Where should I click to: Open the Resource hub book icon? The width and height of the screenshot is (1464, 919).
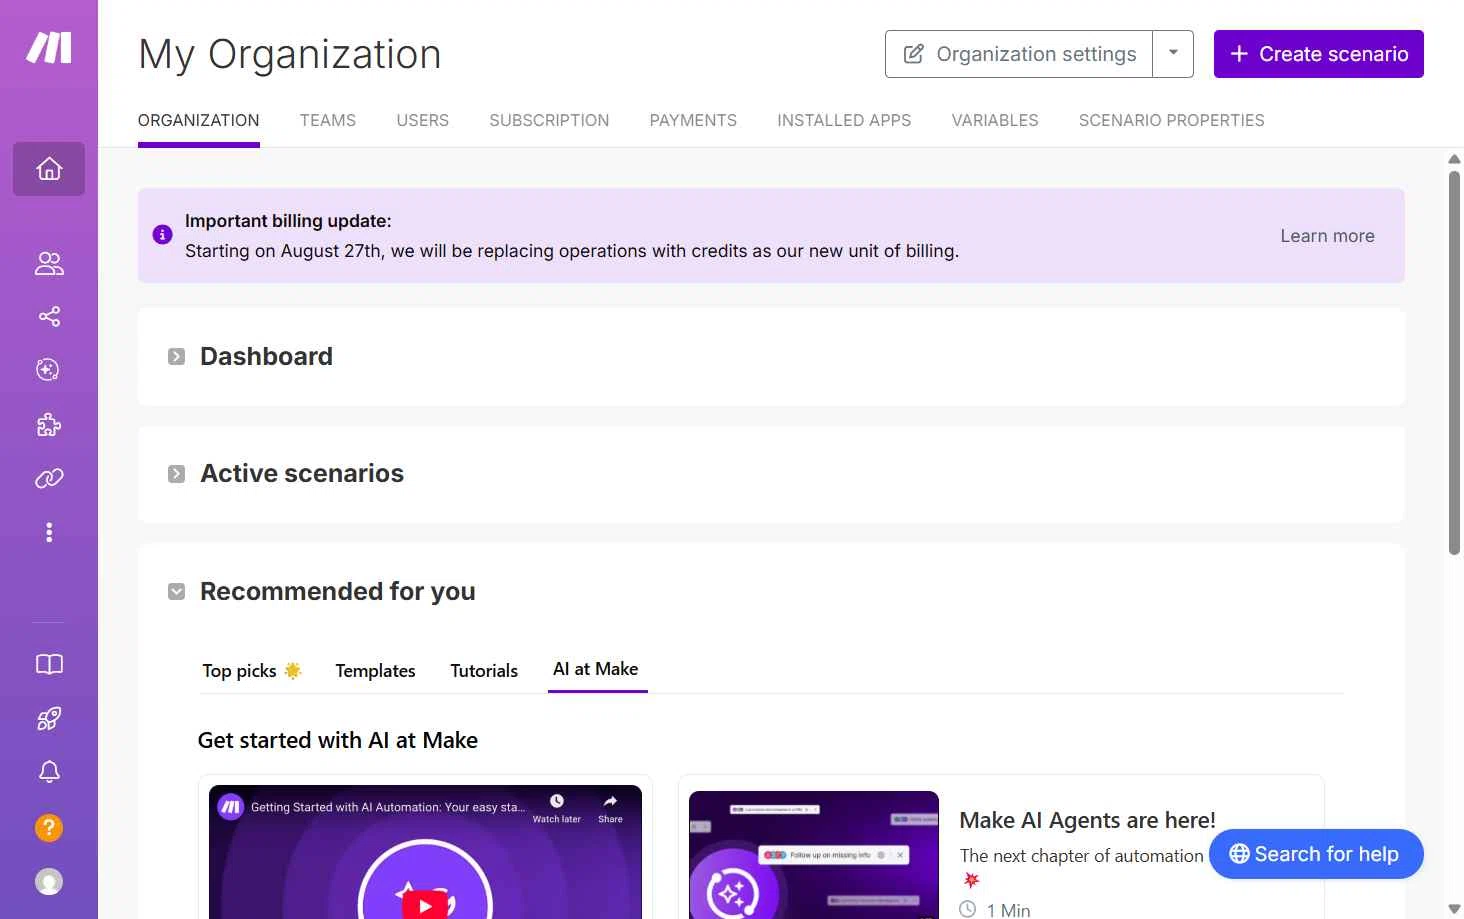(49, 665)
